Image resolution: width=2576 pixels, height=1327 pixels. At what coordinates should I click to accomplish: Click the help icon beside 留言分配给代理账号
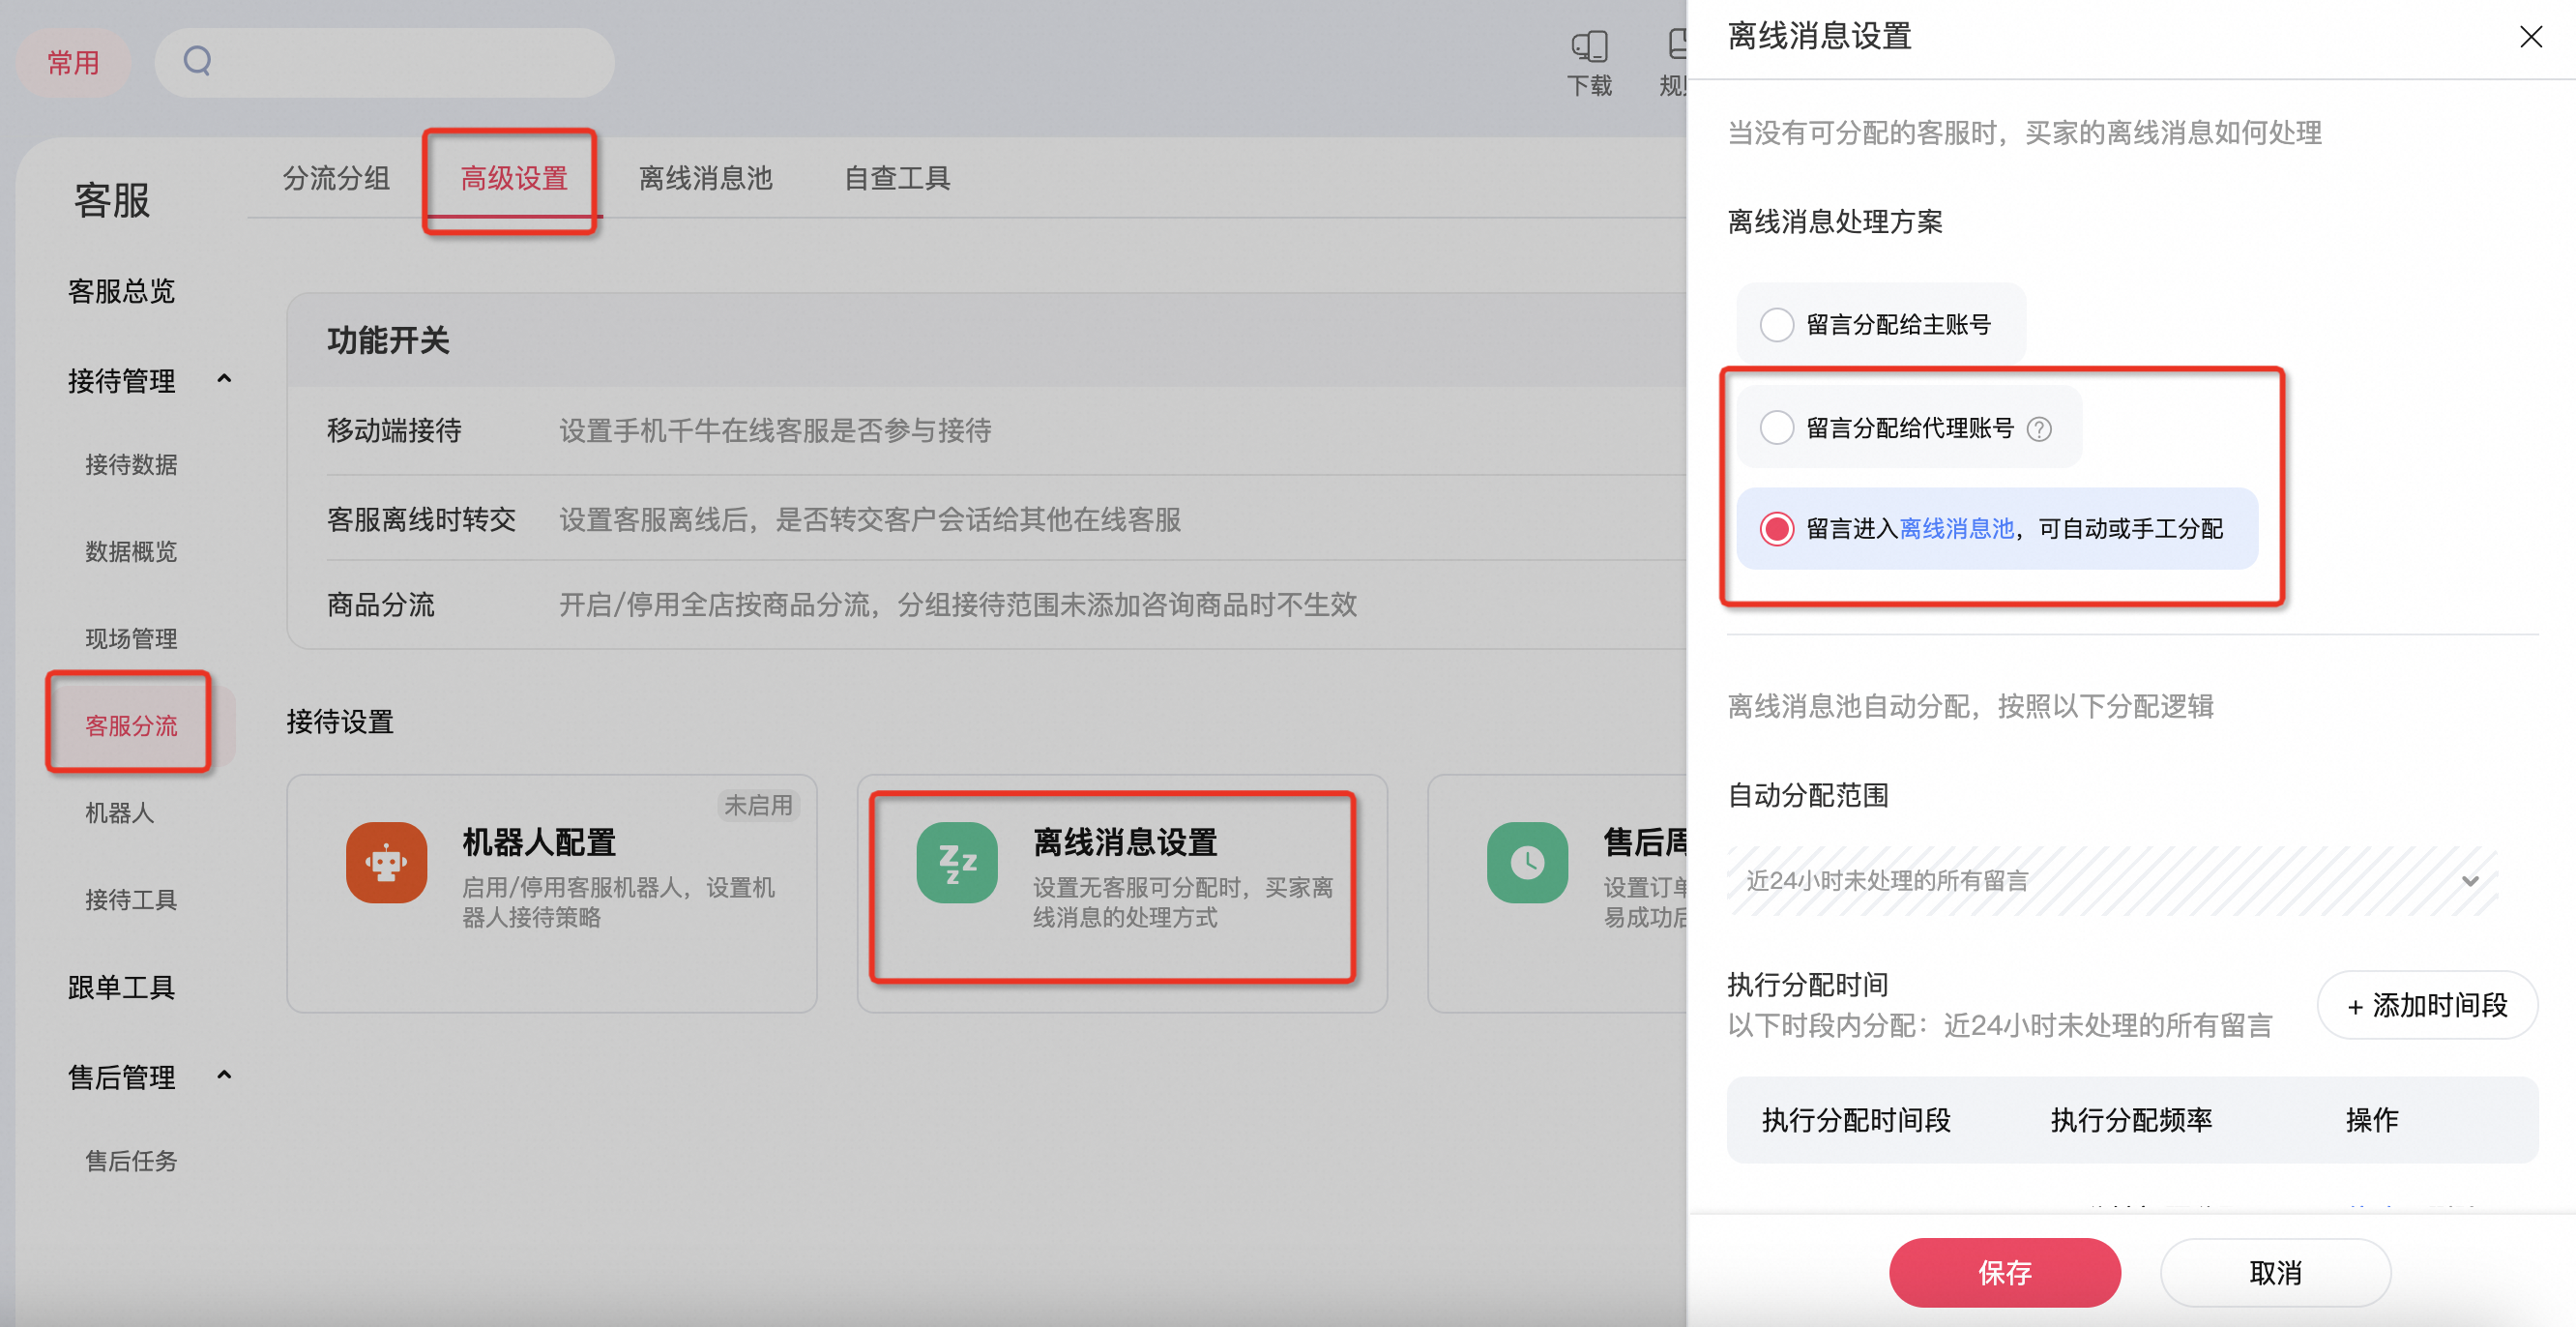(2038, 429)
